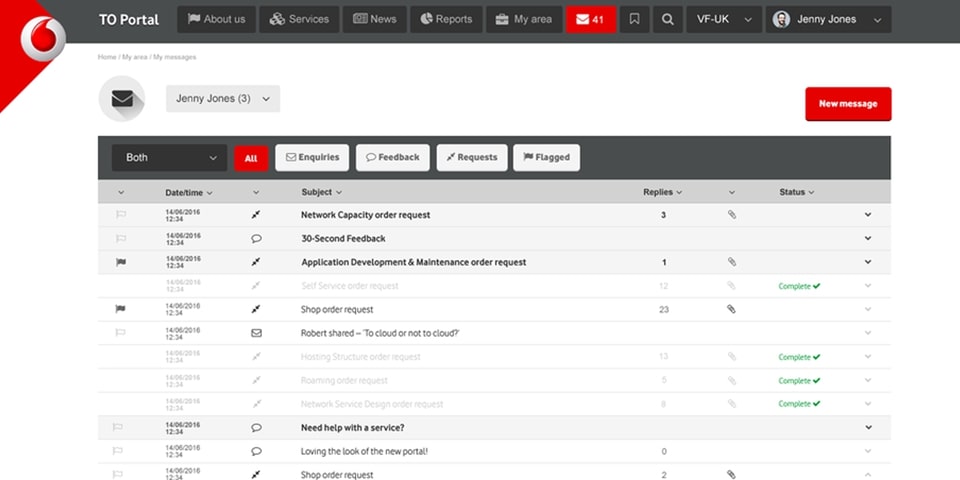Click the Vodafone logo

(42, 39)
